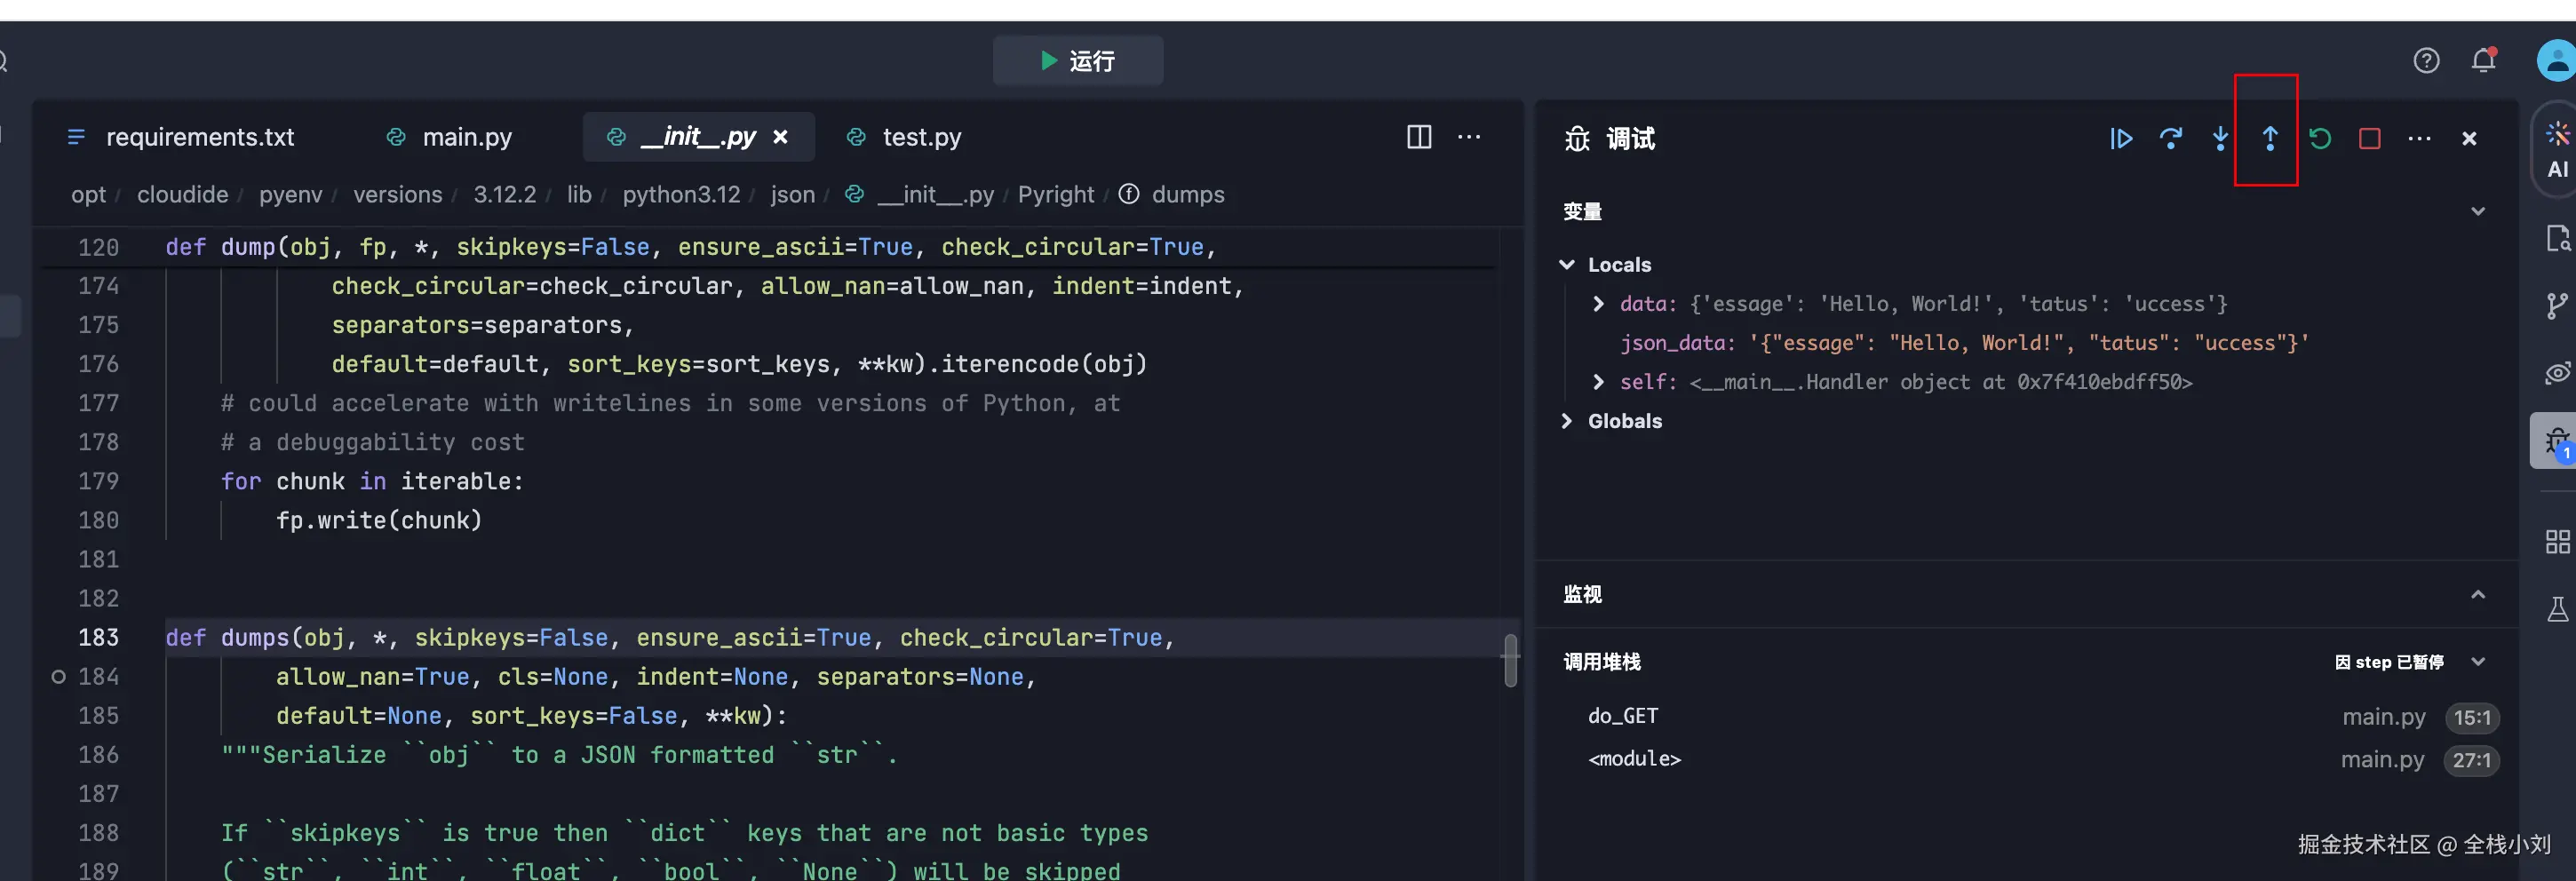Stop the debug session
Screen dimensions: 2576x881
pyautogui.click(x=2370, y=138)
